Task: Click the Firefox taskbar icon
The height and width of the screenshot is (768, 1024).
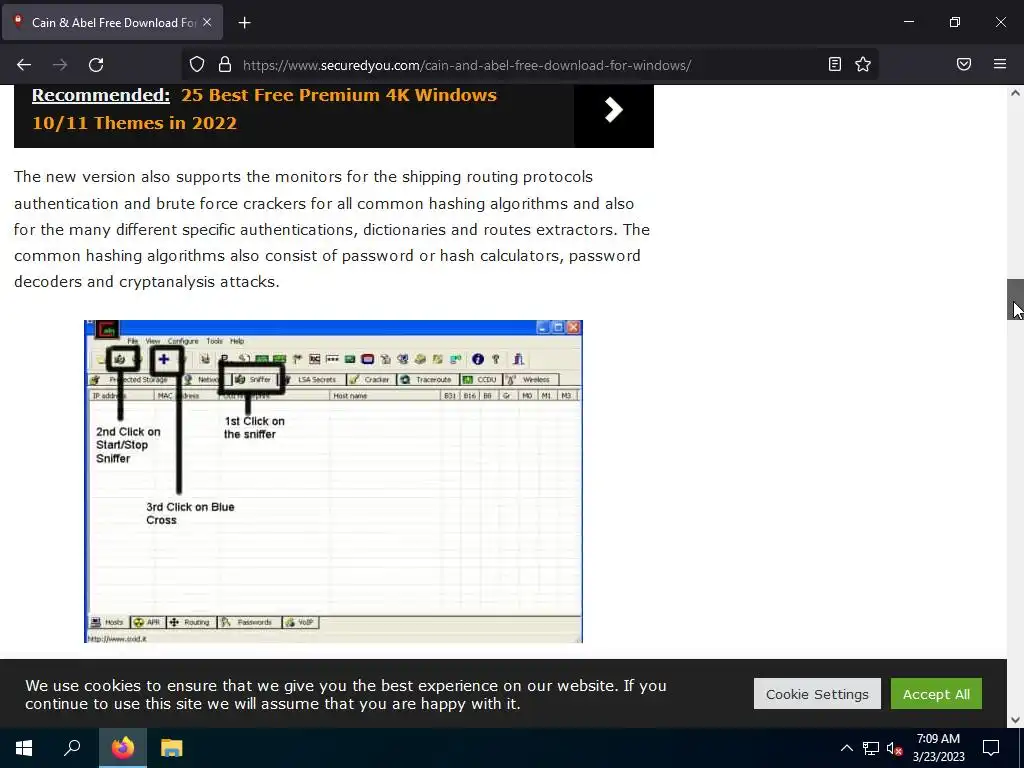Action: pyautogui.click(x=123, y=748)
